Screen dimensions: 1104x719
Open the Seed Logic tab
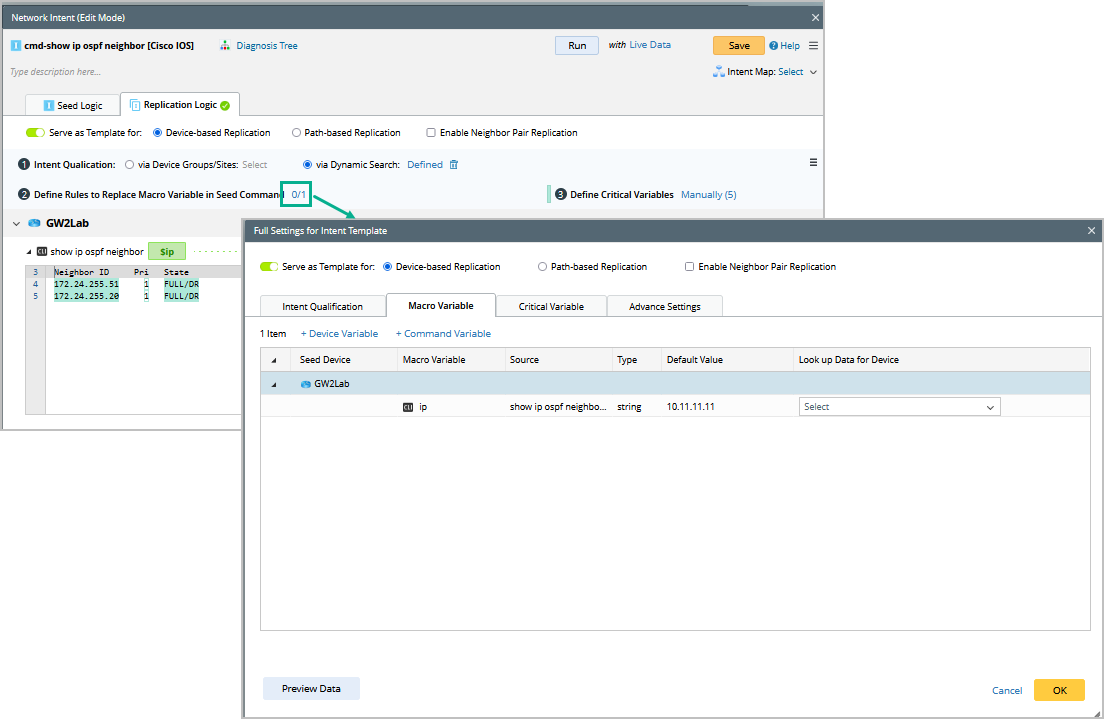(74, 105)
